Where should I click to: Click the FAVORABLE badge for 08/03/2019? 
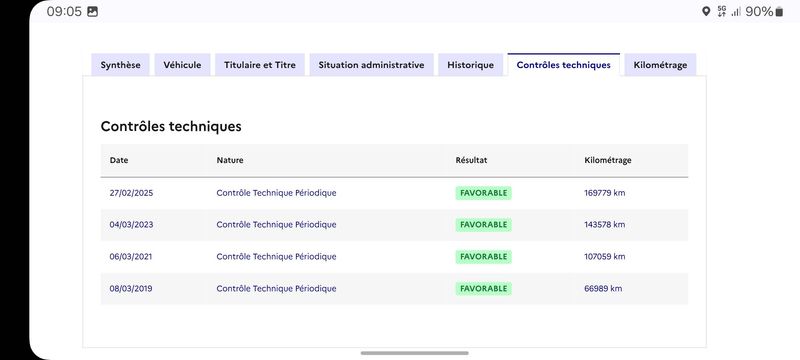tap(484, 289)
